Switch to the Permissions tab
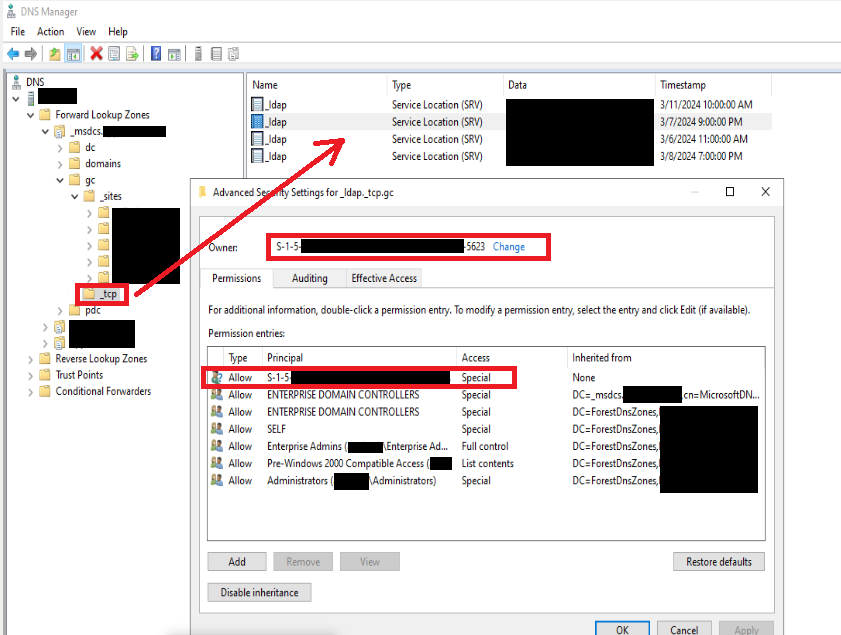Viewport: 841px width, 635px height. coord(237,278)
